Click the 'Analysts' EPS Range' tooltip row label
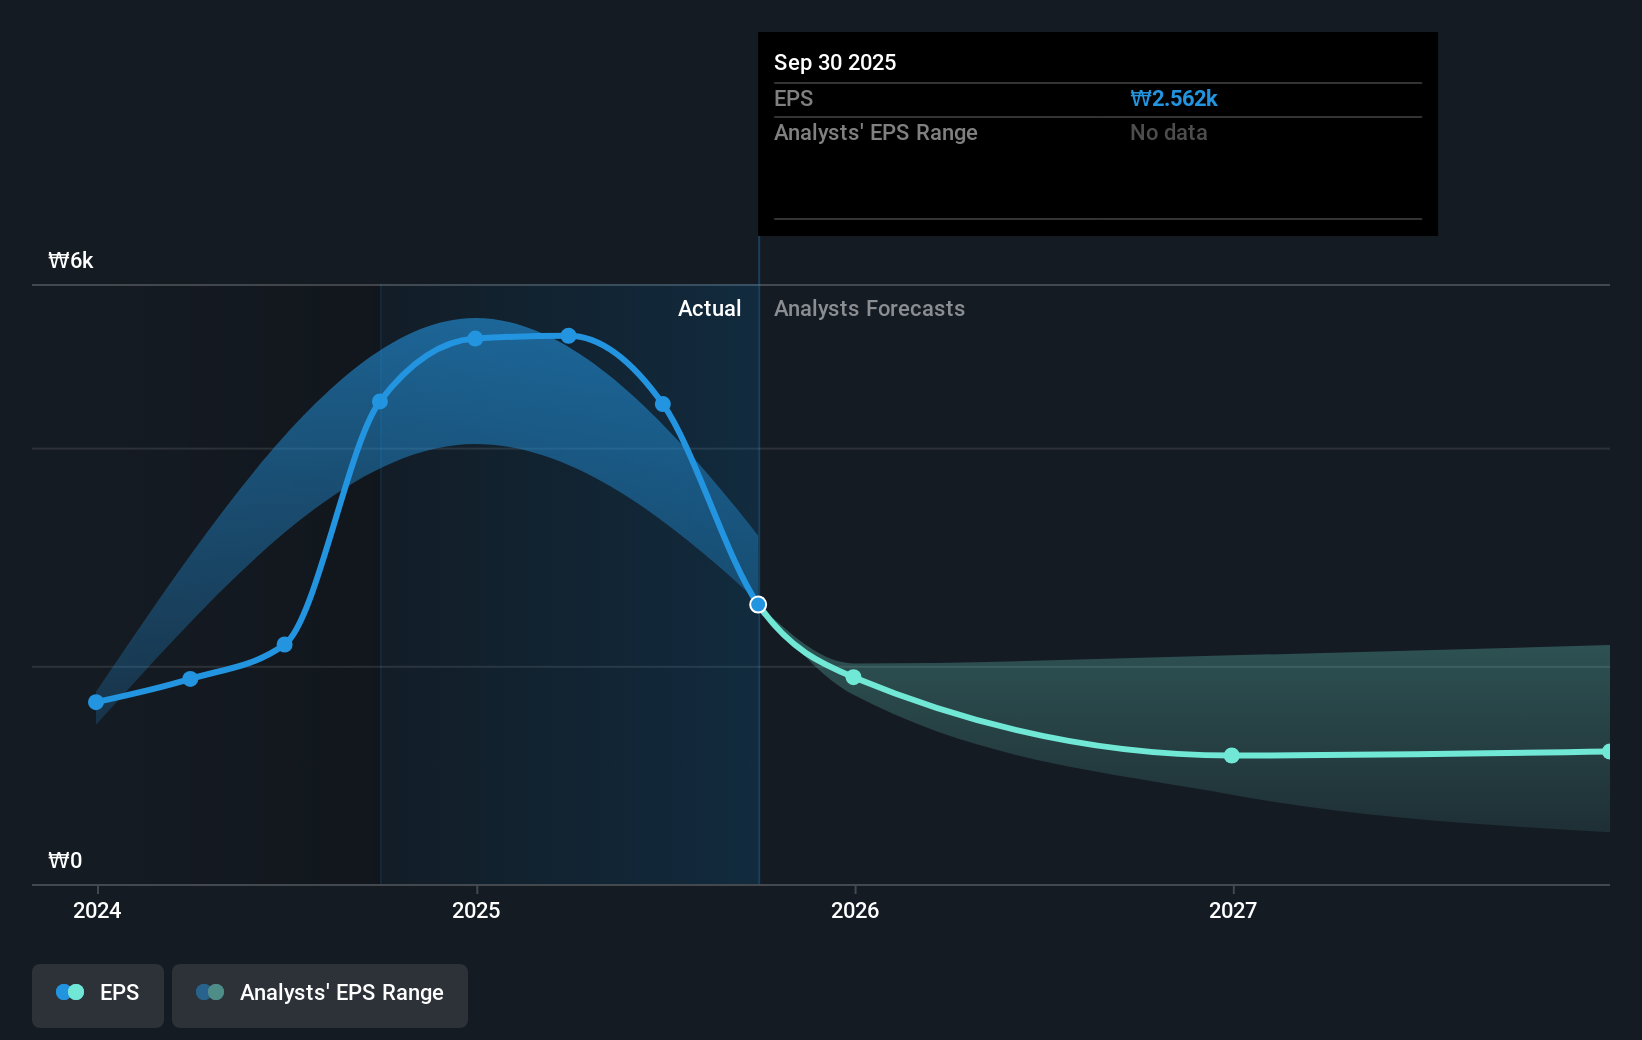The height and width of the screenshot is (1040, 1642). [x=876, y=132]
